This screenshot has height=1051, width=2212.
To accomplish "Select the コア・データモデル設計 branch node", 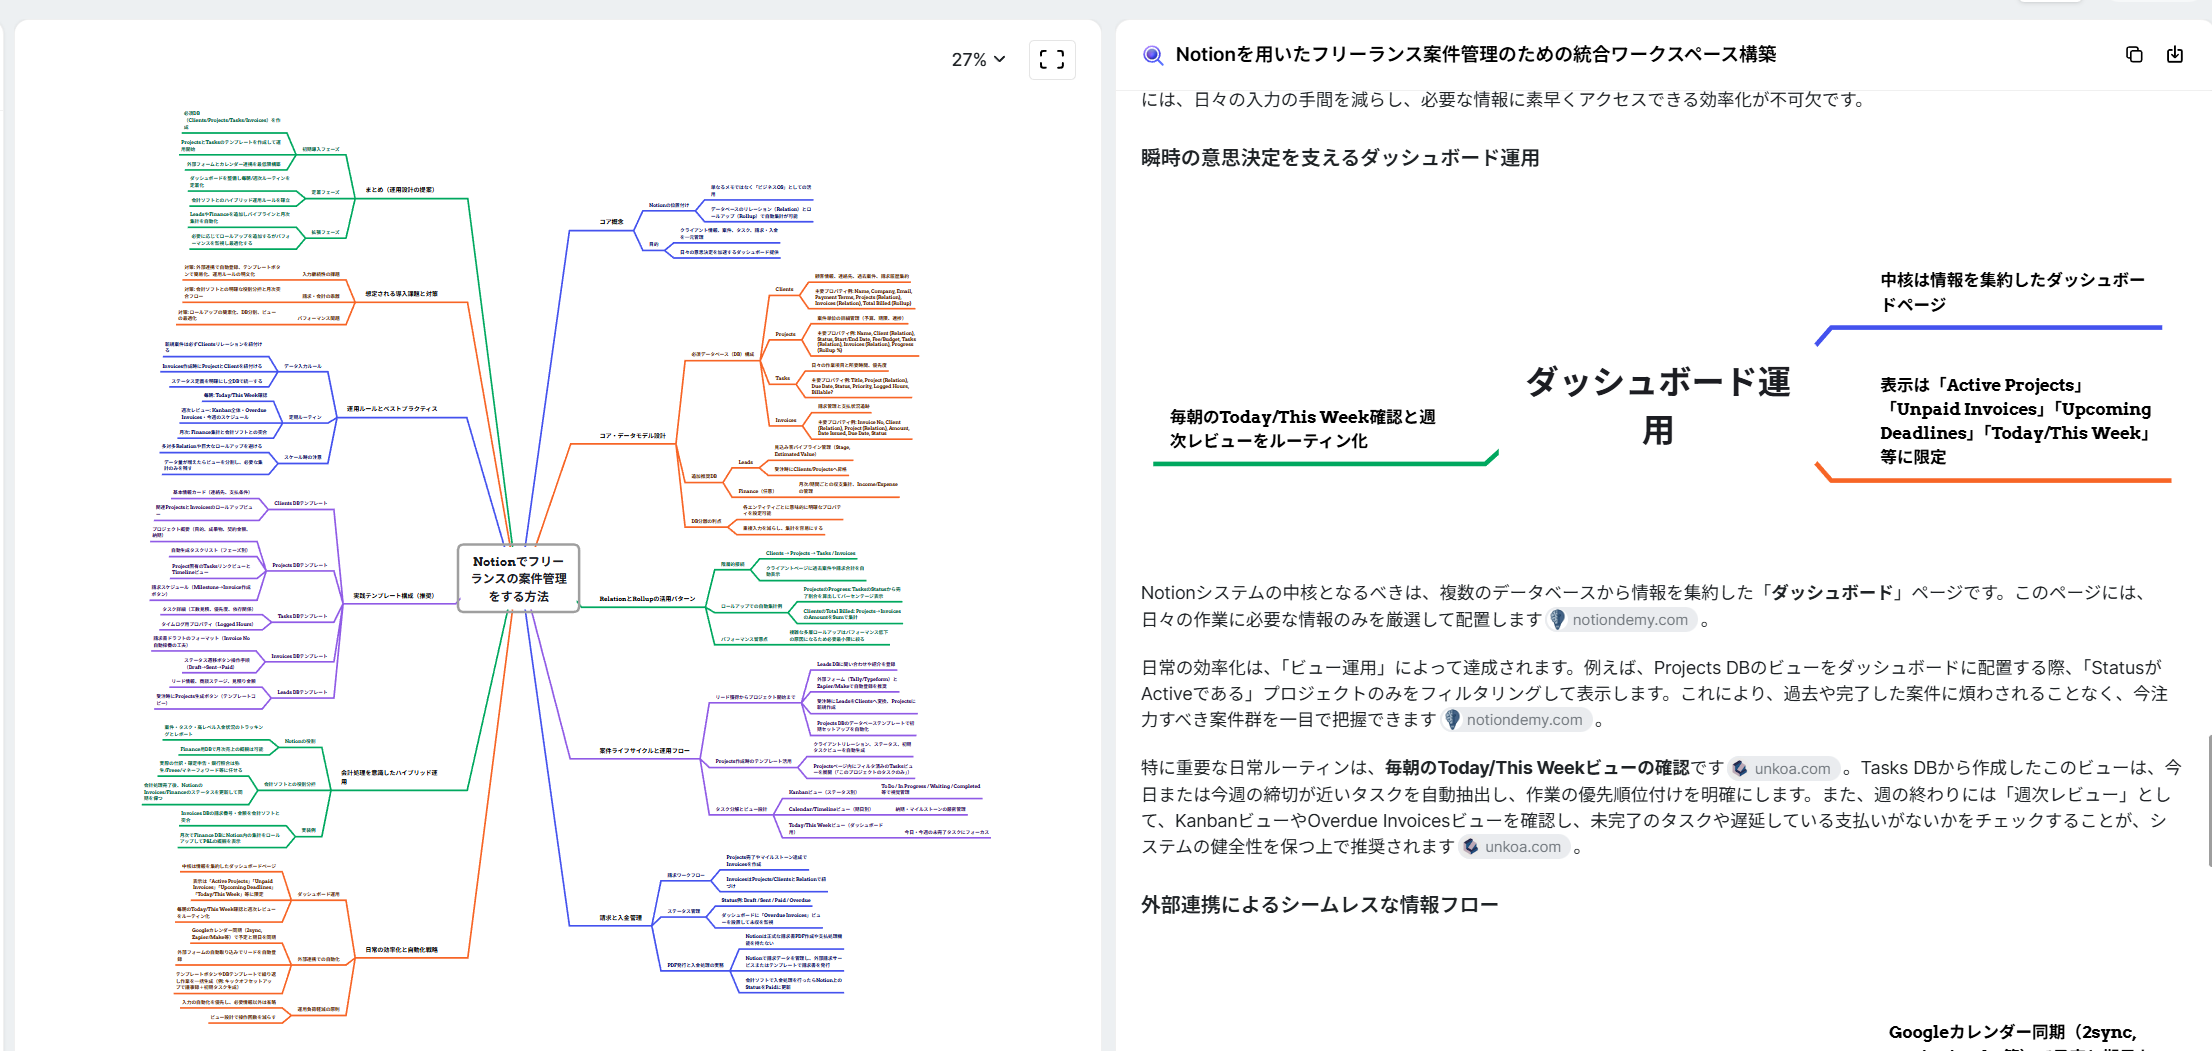I will (632, 436).
